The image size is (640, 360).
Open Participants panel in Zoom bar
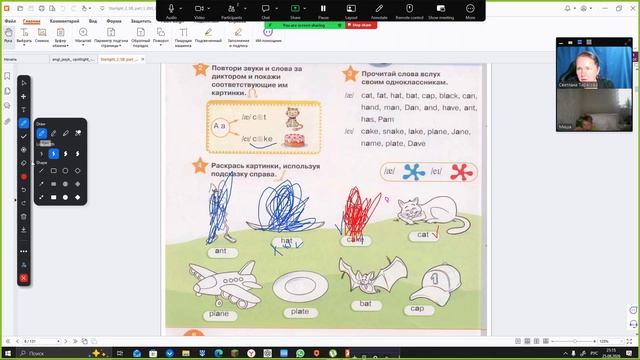[x=231, y=11]
